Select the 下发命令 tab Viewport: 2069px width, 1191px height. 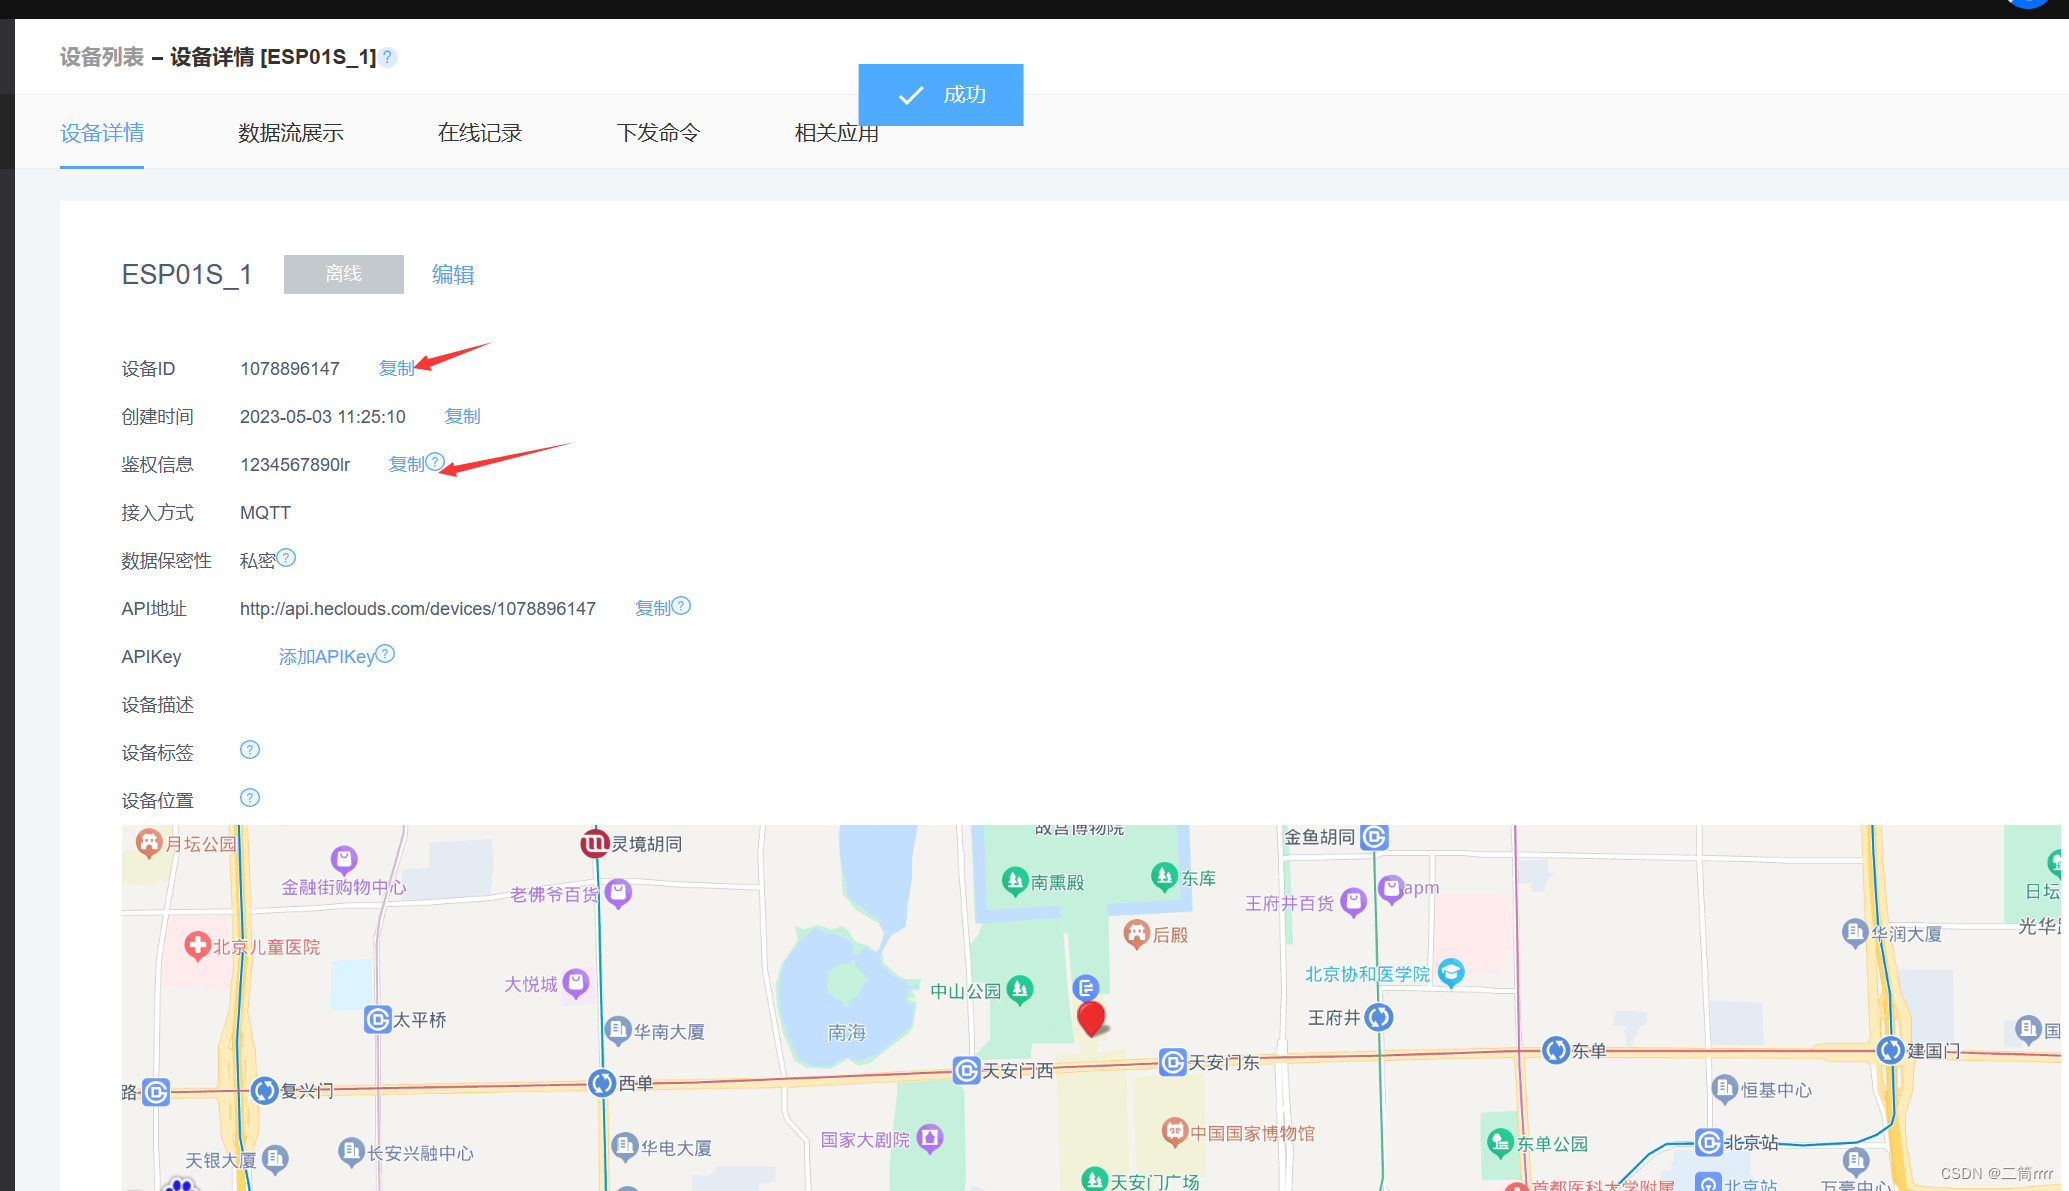click(658, 133)
